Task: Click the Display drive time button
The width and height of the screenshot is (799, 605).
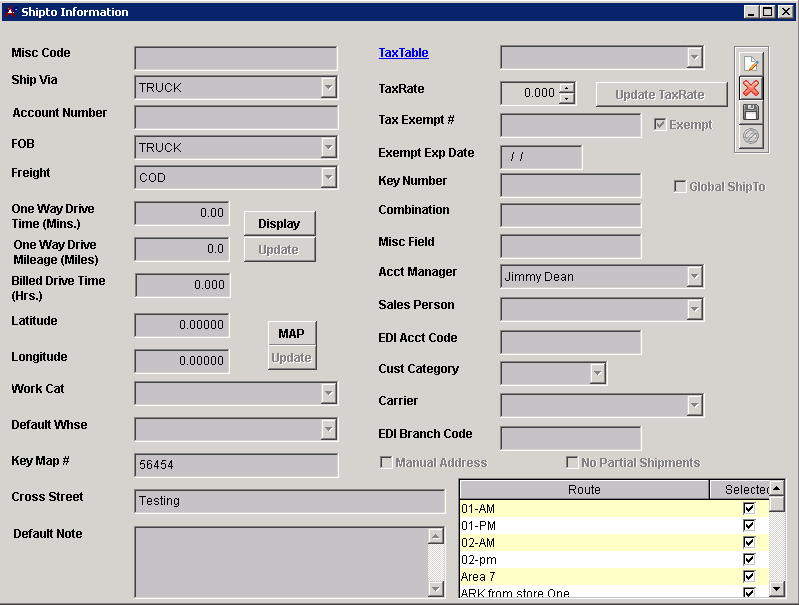Action: [x=279, y=224]
